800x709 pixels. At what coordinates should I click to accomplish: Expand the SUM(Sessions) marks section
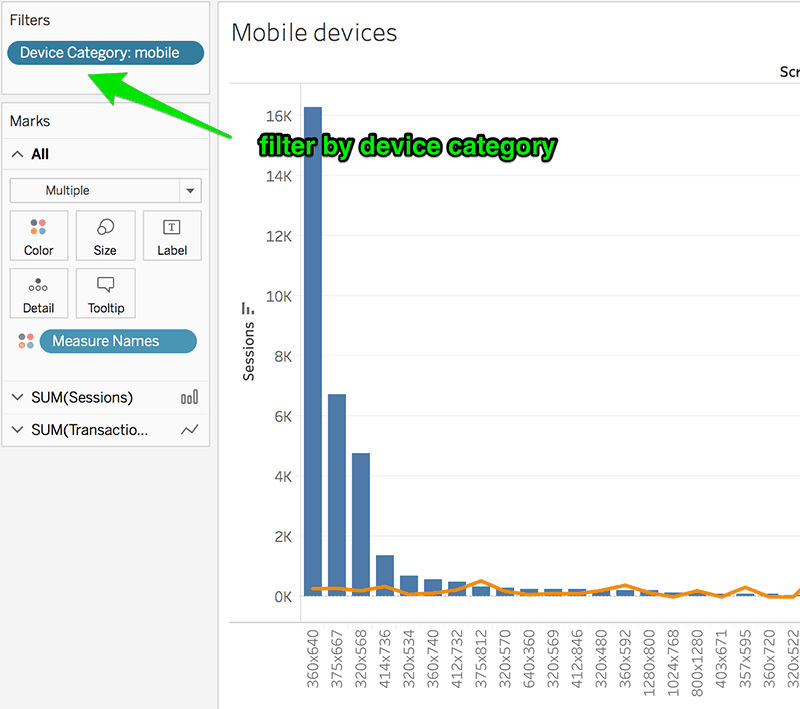point(17,397)
